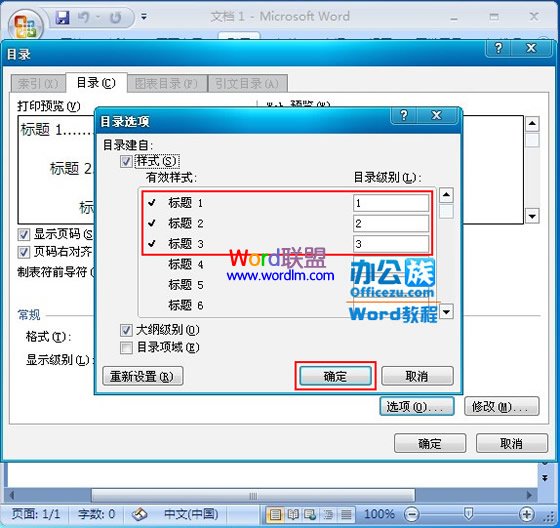
Task: Switch to the 引文目录(A) tab
Action: [x=247, y=84]
